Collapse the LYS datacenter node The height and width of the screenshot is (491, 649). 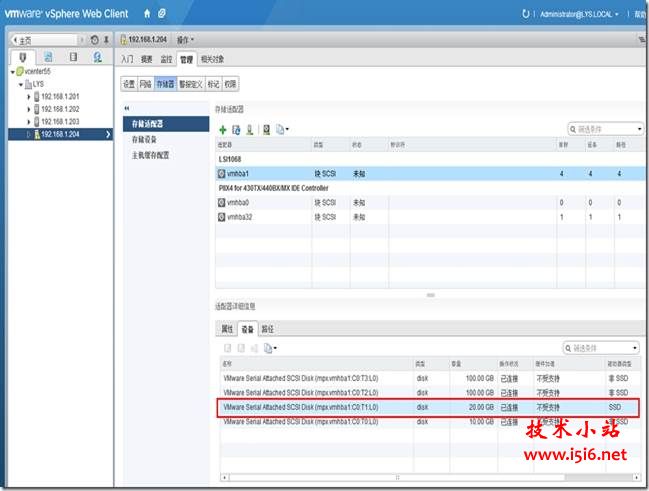(x=21, y=84)
